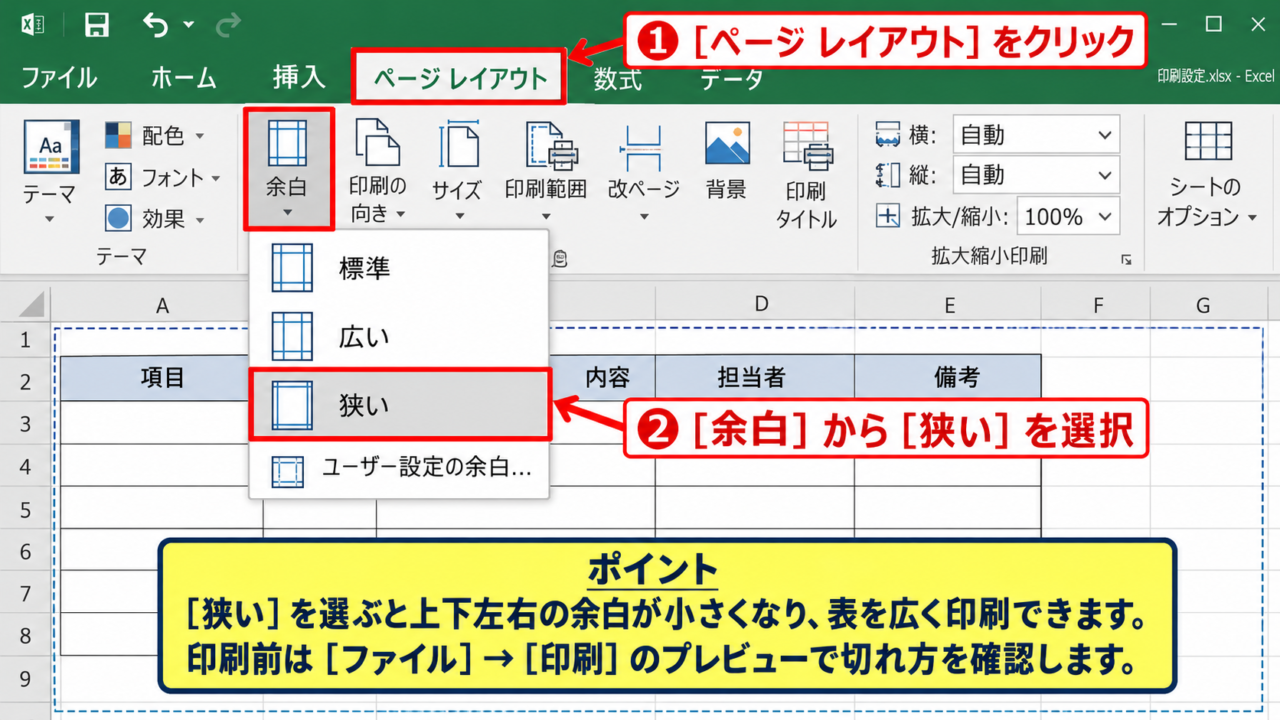The image size is (1280, 720).
Task: Expand the Undo history dropdown arrow
Action: pos(187,25)
